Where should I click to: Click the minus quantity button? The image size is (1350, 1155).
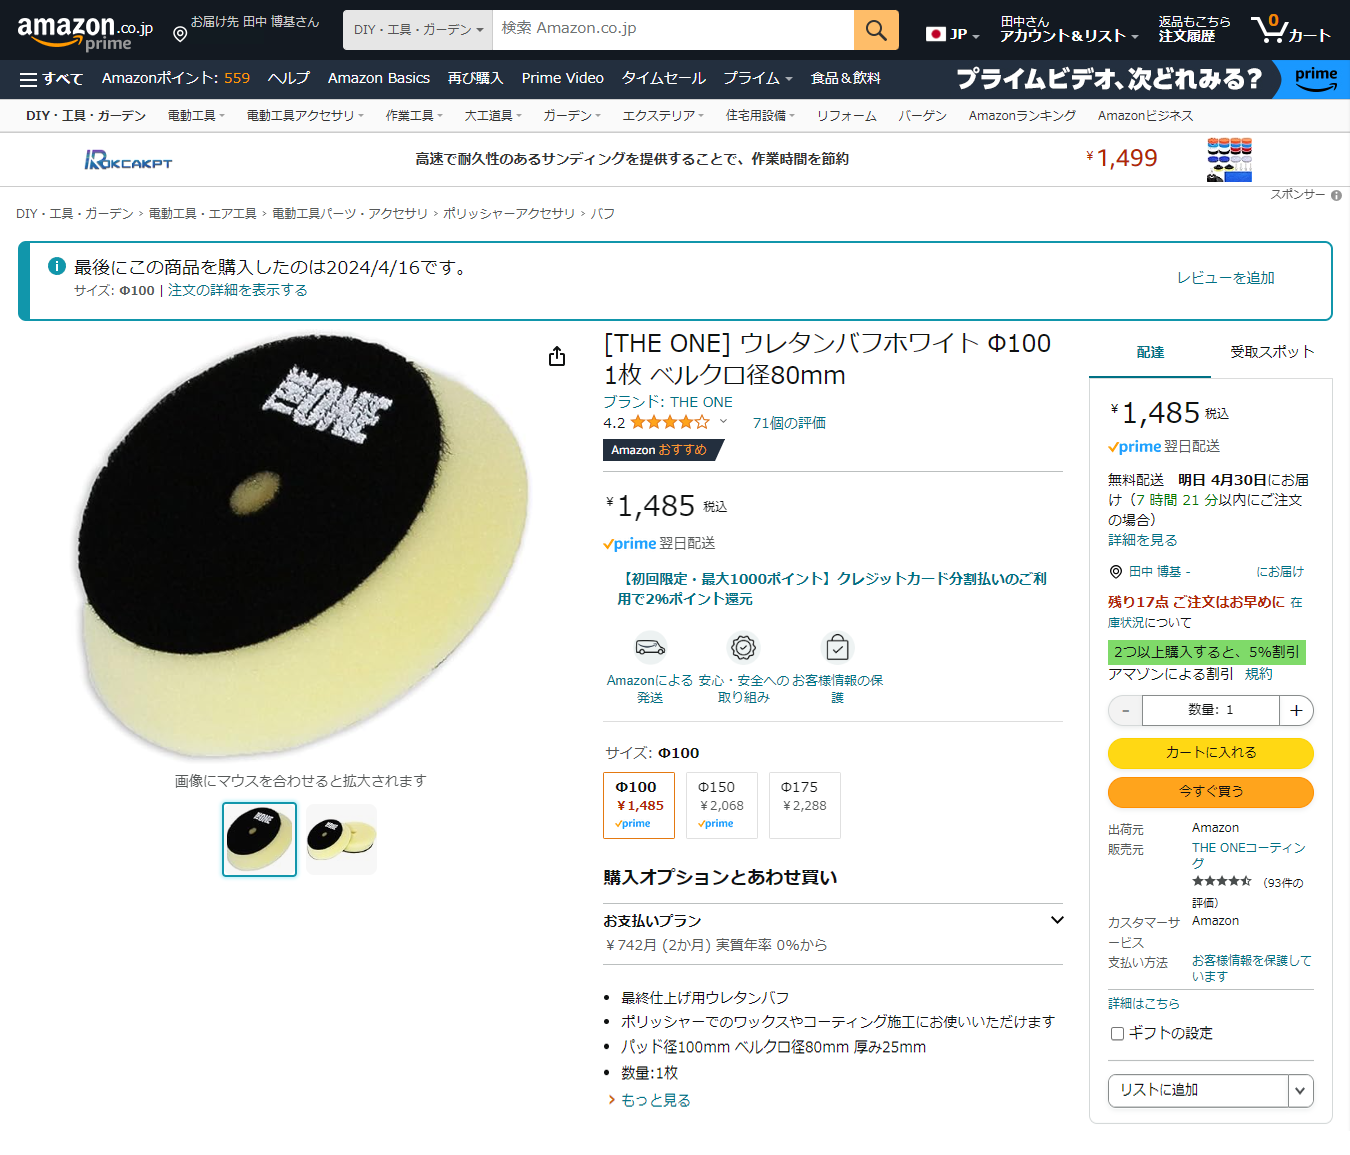pyautogui.click(x=1125, y=710)
